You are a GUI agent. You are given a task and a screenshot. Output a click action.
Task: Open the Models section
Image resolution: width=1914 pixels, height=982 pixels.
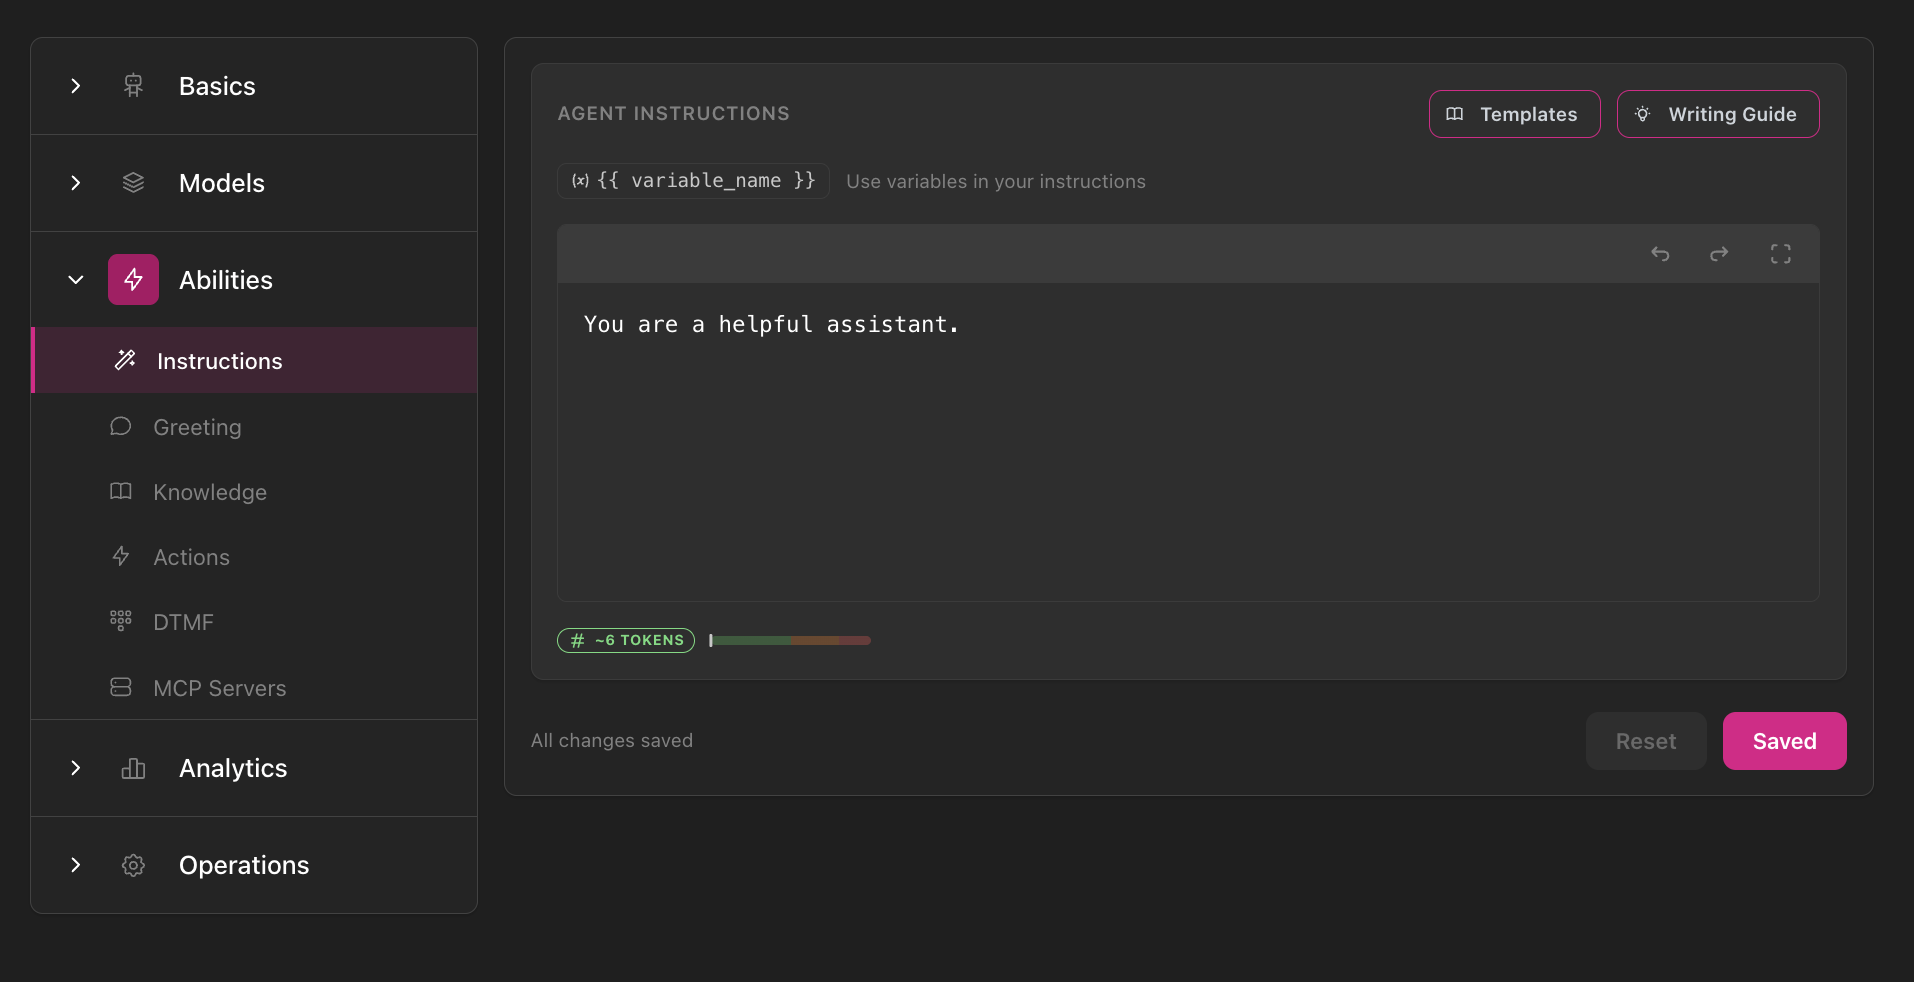254,183
